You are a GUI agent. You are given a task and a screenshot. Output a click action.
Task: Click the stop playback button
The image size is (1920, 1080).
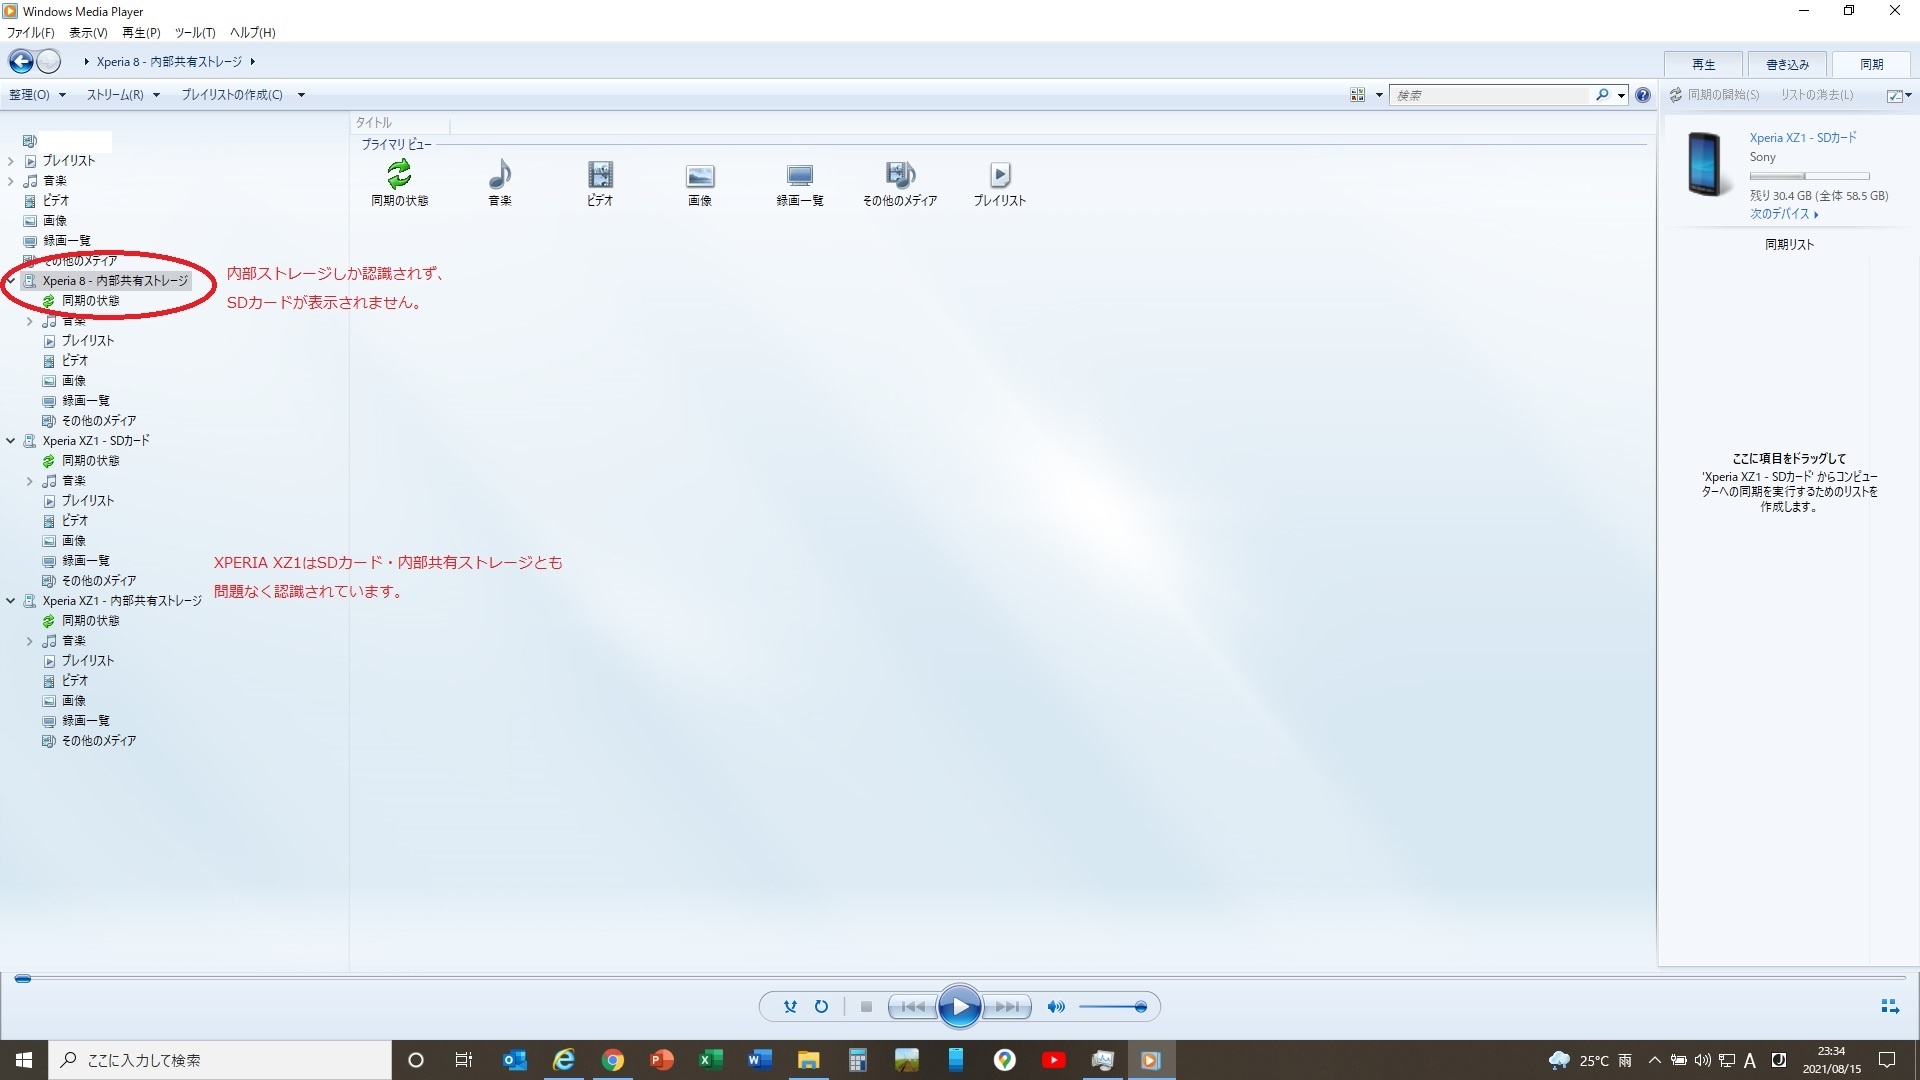[x=866, y=1007]
